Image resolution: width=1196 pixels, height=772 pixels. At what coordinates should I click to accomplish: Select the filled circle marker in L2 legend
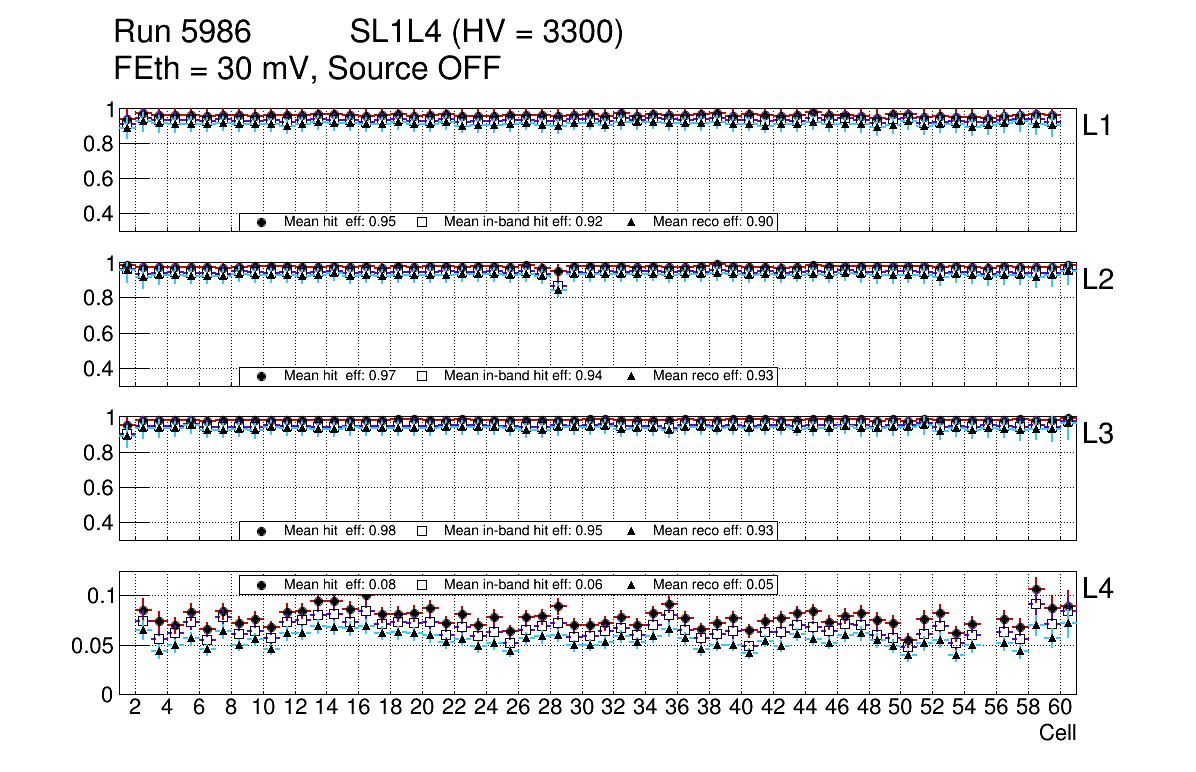click(x=262, y=376)
